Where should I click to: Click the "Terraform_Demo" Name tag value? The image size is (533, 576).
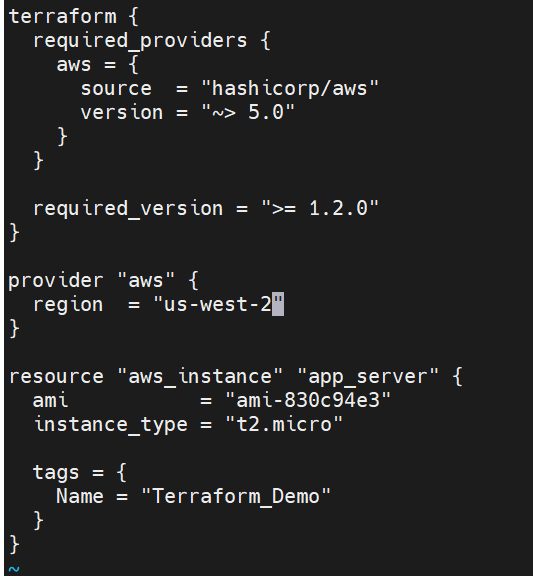click(236, 496)
